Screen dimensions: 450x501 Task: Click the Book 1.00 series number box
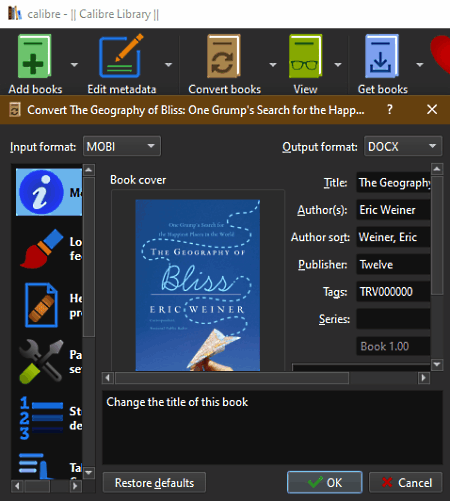393,346
